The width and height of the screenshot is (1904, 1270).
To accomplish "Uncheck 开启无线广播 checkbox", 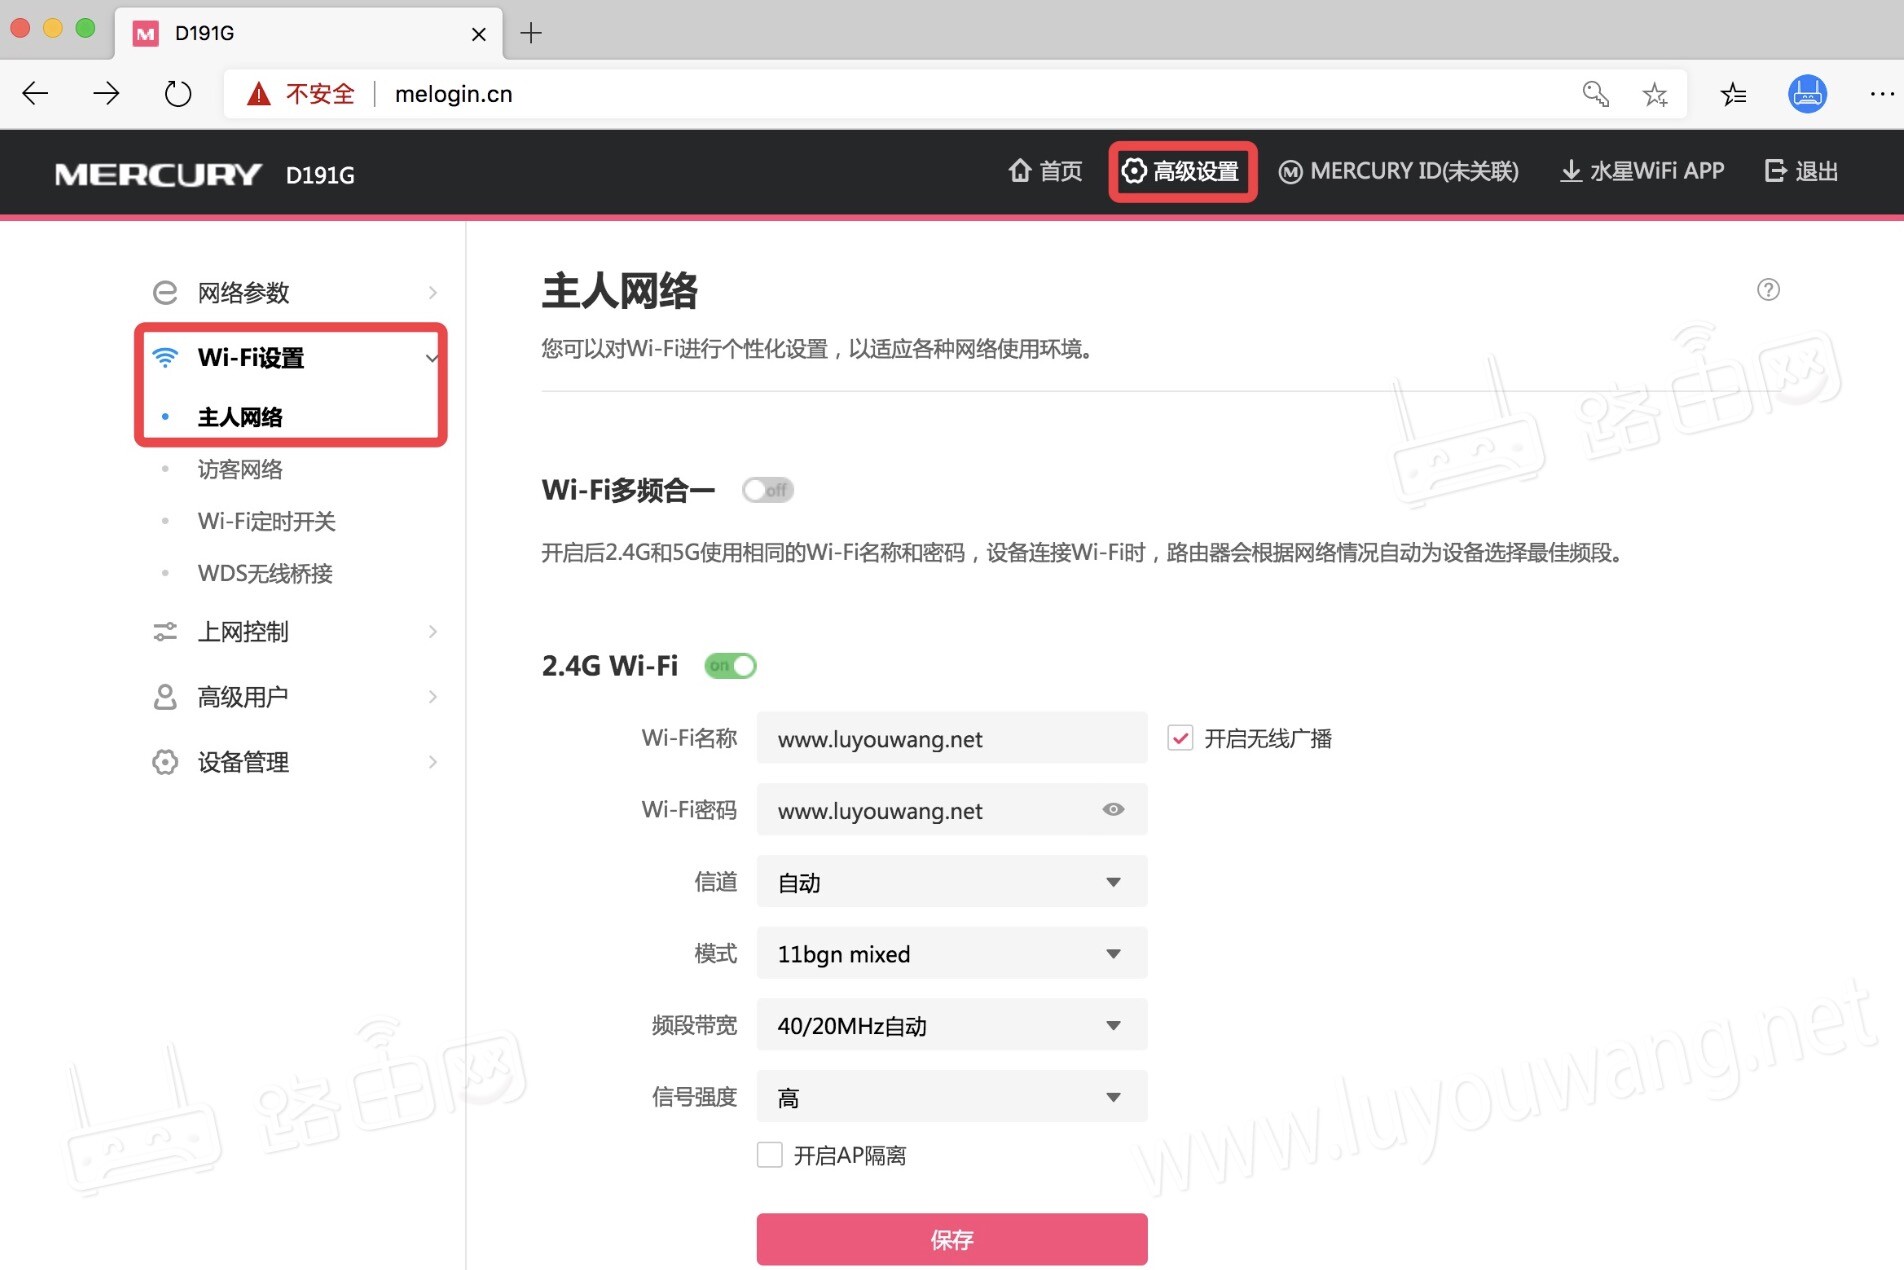I will click(1180, 739).
